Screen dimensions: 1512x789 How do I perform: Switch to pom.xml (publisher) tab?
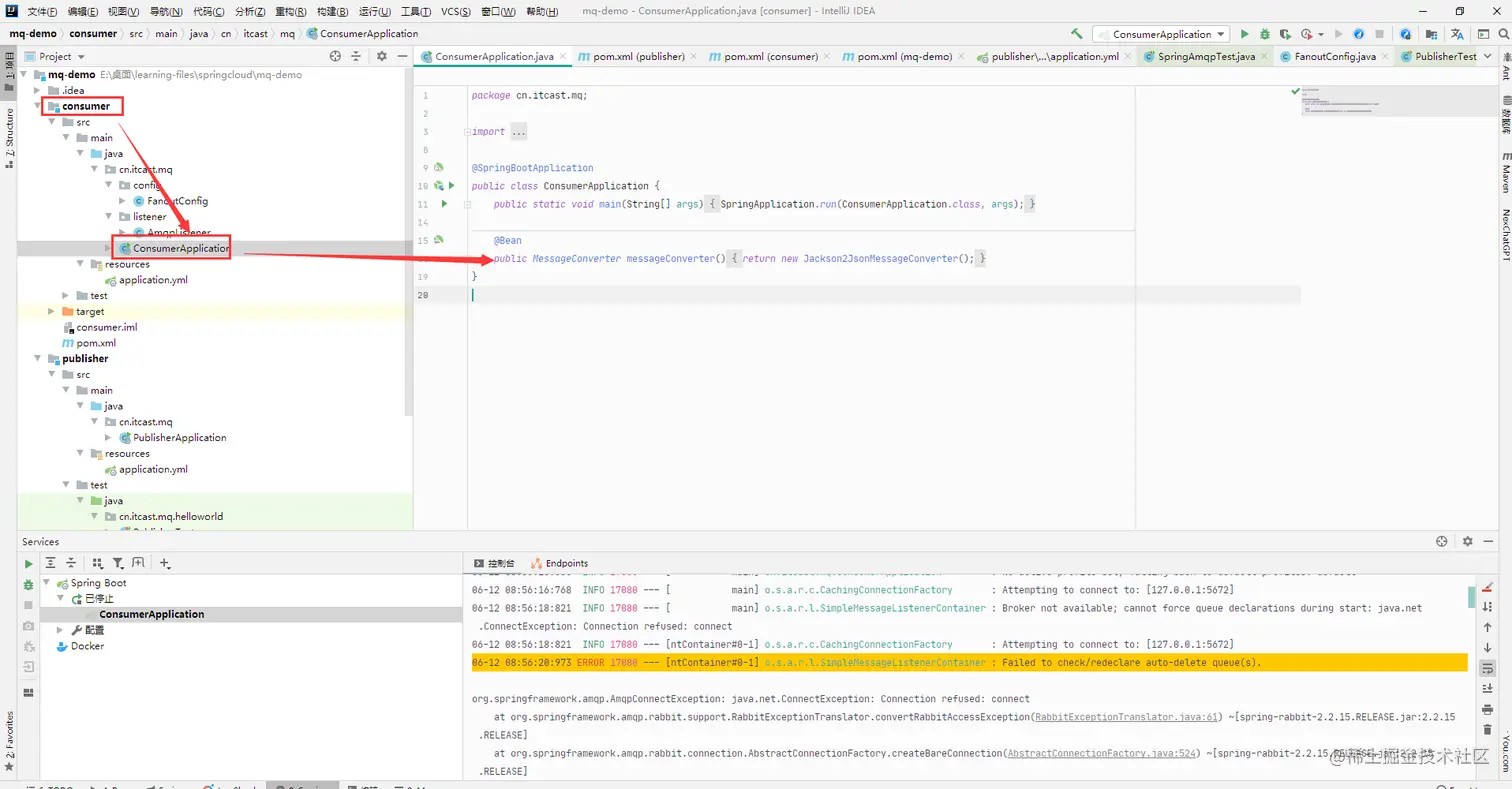[639, 57]
